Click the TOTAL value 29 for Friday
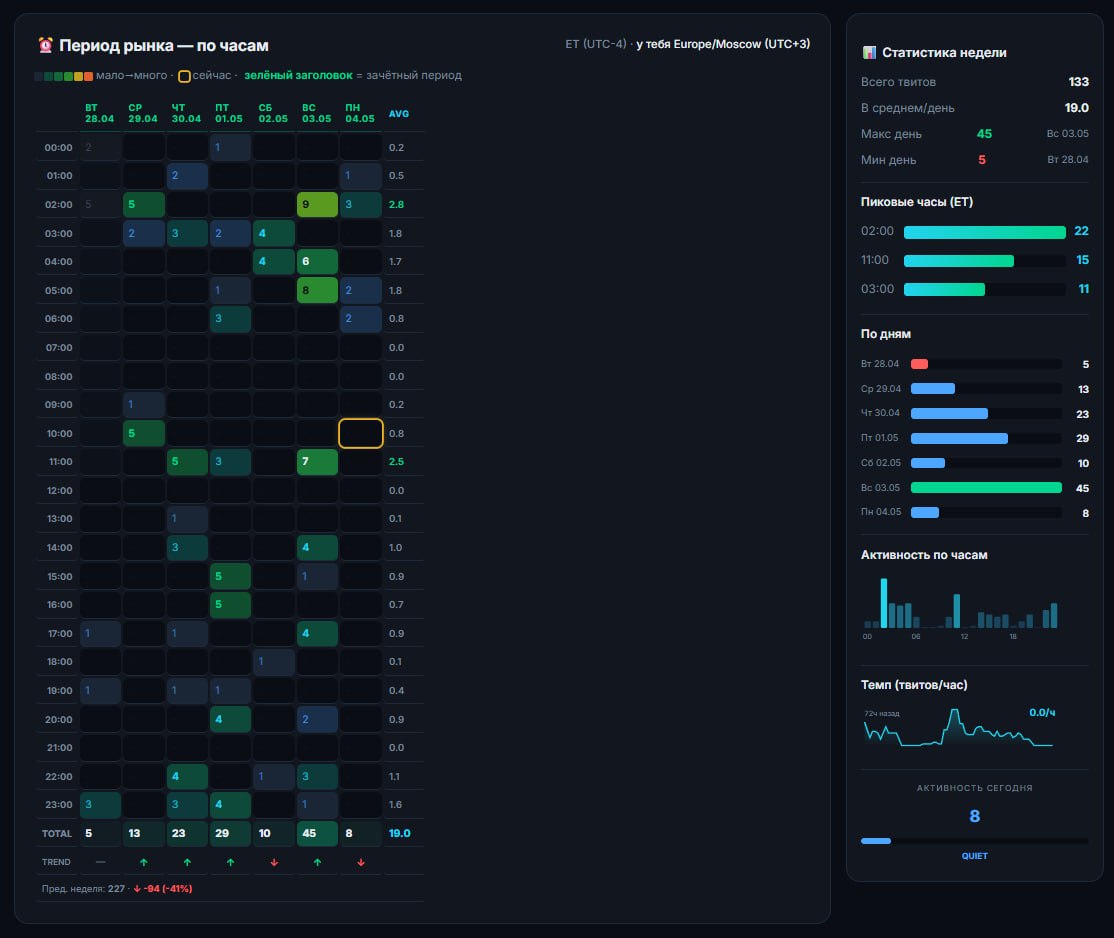 pyautogui.click(x=231, y=834)
